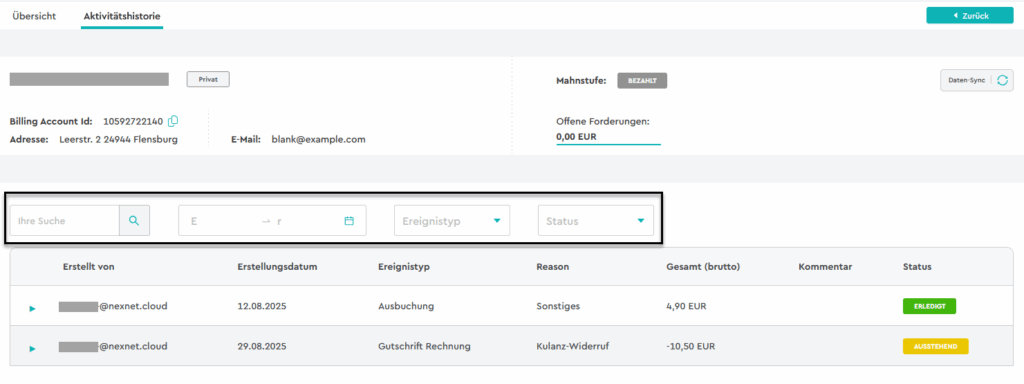The height and width of the screenshot is (384, 1024).
Task: Click the Privat tag button
Action: (x=208, y=79)
